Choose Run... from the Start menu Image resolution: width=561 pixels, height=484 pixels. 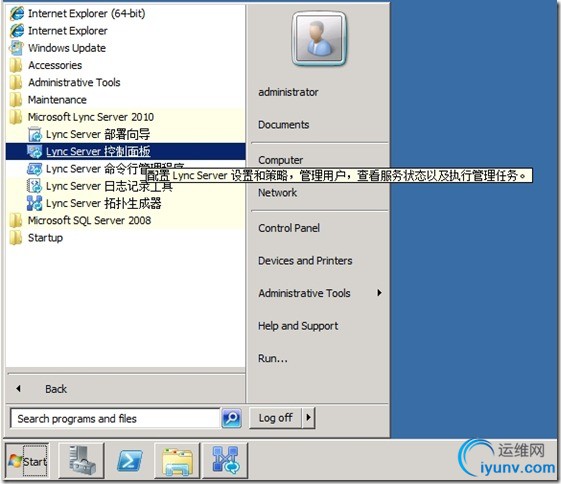point(273,358)
